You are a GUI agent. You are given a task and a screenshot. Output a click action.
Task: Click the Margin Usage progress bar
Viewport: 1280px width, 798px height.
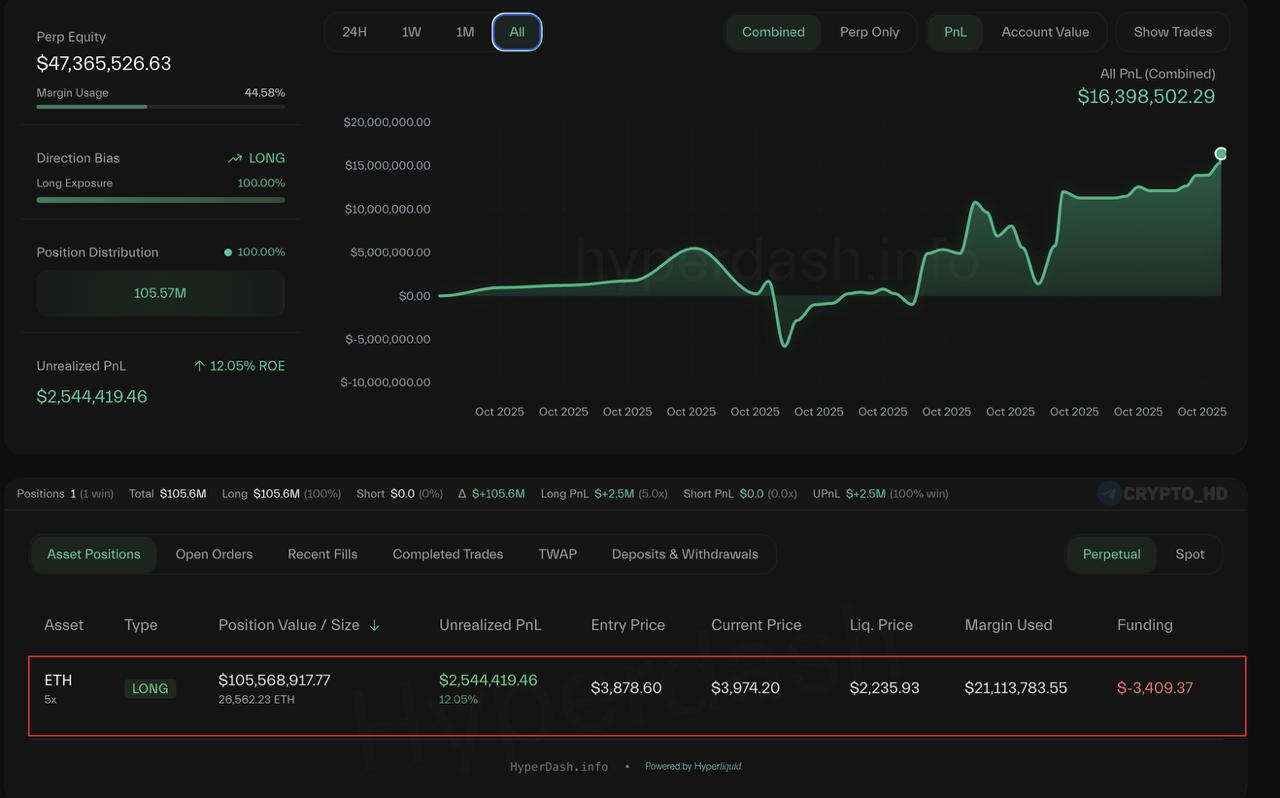160,106
